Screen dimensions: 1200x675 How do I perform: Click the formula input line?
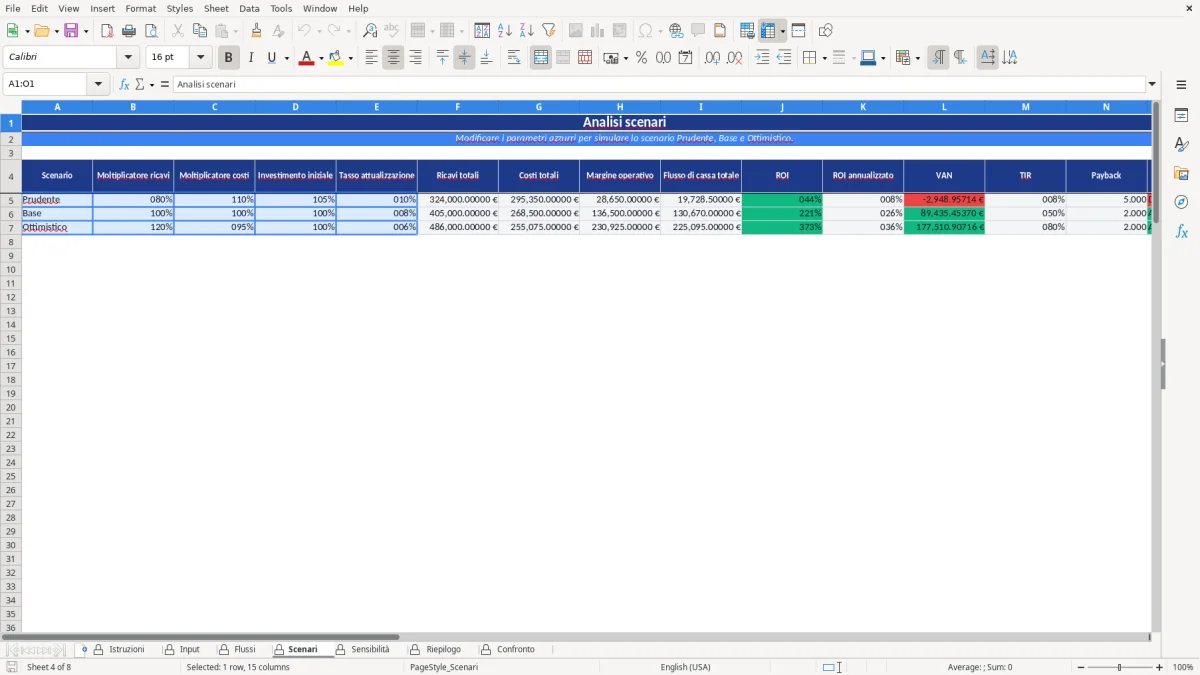coord(659,84)
